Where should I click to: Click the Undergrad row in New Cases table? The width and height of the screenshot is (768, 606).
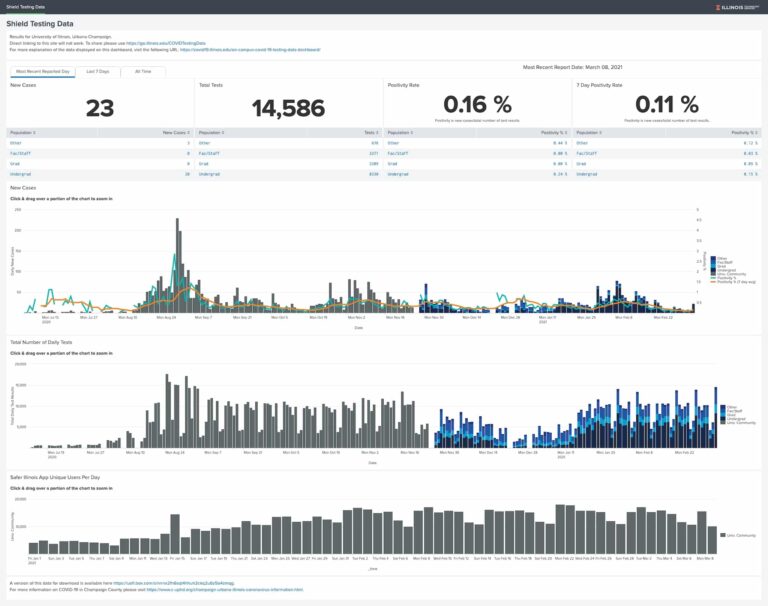point(22,174)
